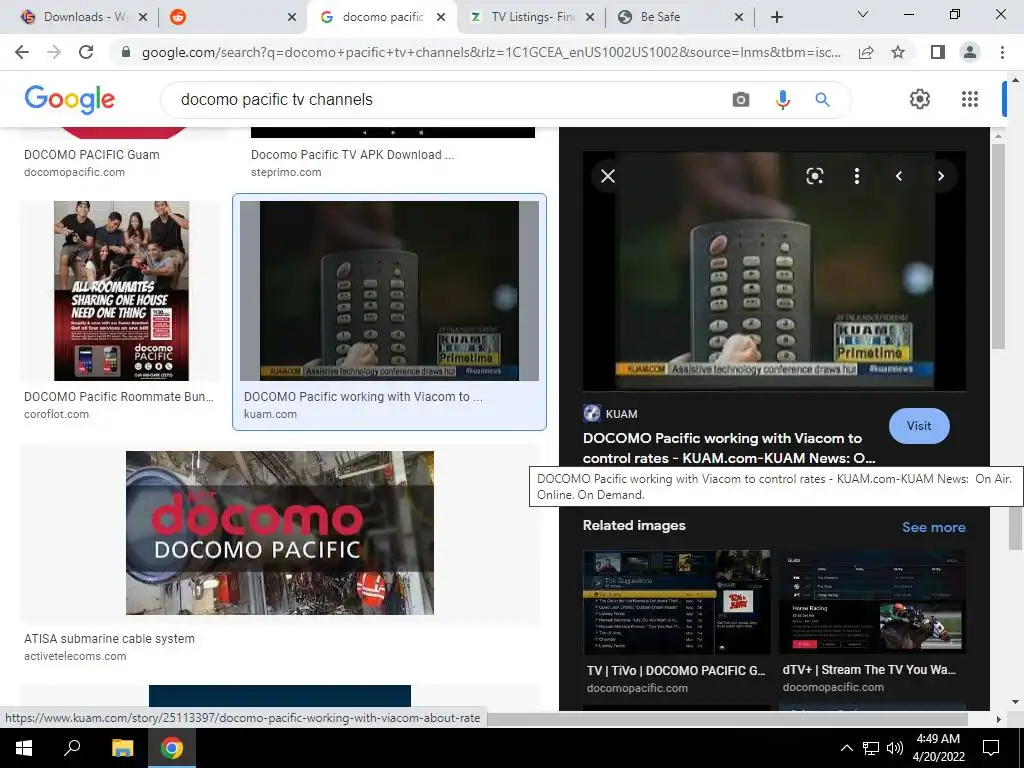Viewport: 1024px width, 768px height.
Task: Click ATISA submarine cable system caption
Action: 109,639
